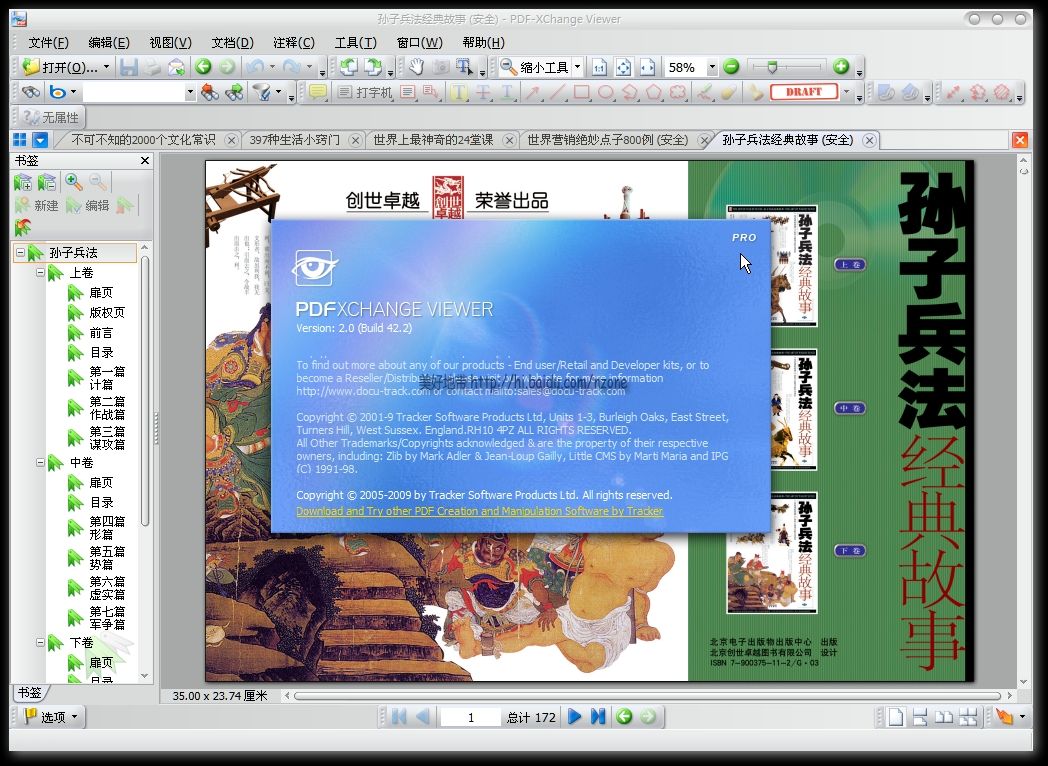Open the 帮助(H) menu
1048x766 pixels.
pos(483,43)
